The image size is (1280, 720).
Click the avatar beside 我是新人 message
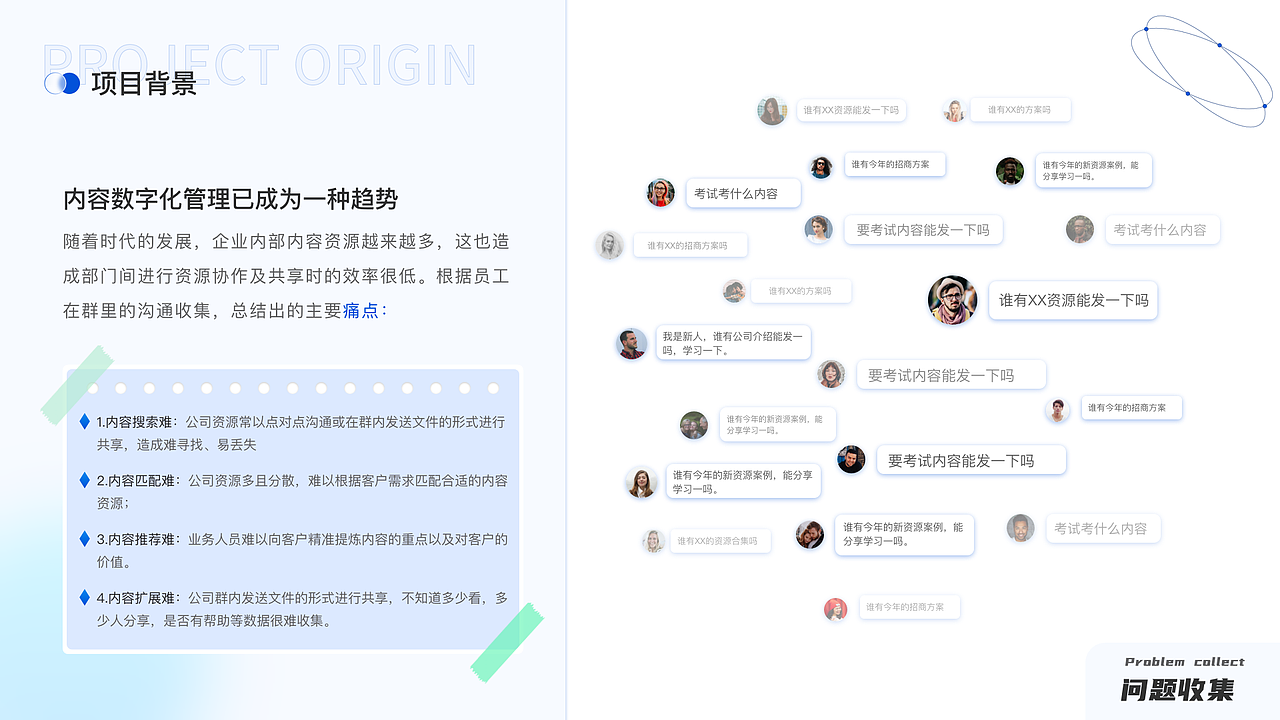coord(631,343)
